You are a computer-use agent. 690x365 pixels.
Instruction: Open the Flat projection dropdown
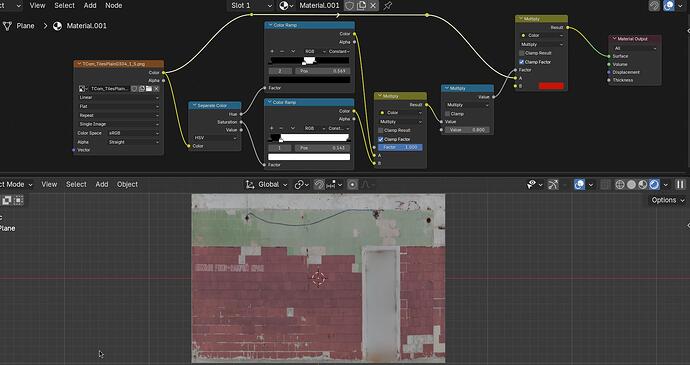click(x=118, y=106)
